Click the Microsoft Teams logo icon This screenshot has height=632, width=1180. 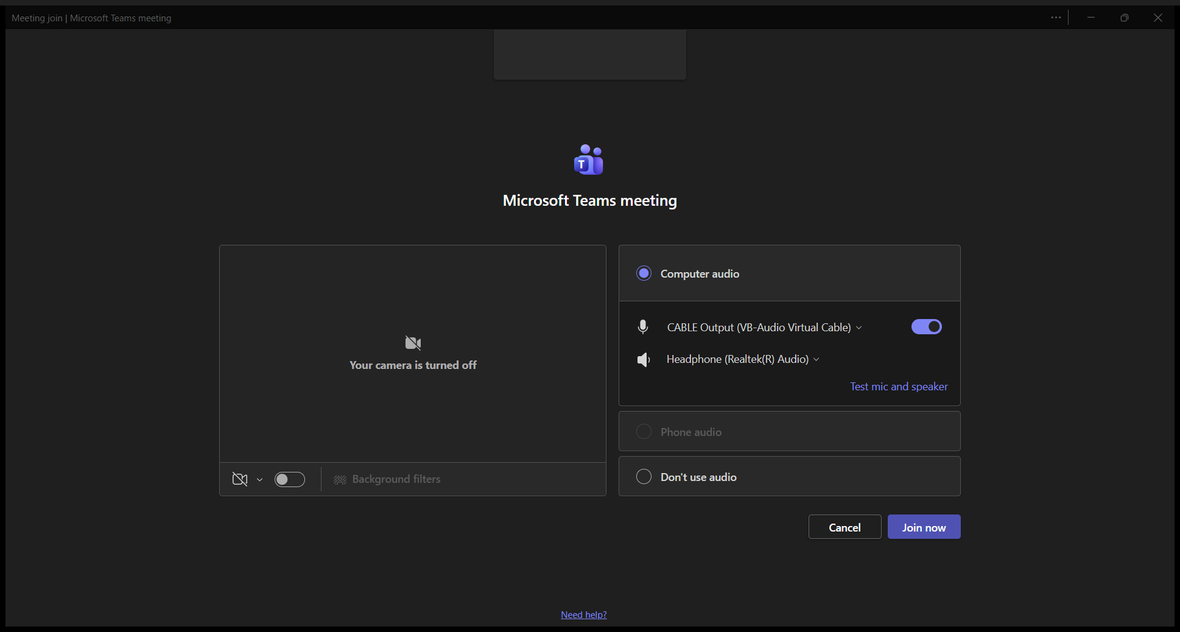(x=589, y=160)
